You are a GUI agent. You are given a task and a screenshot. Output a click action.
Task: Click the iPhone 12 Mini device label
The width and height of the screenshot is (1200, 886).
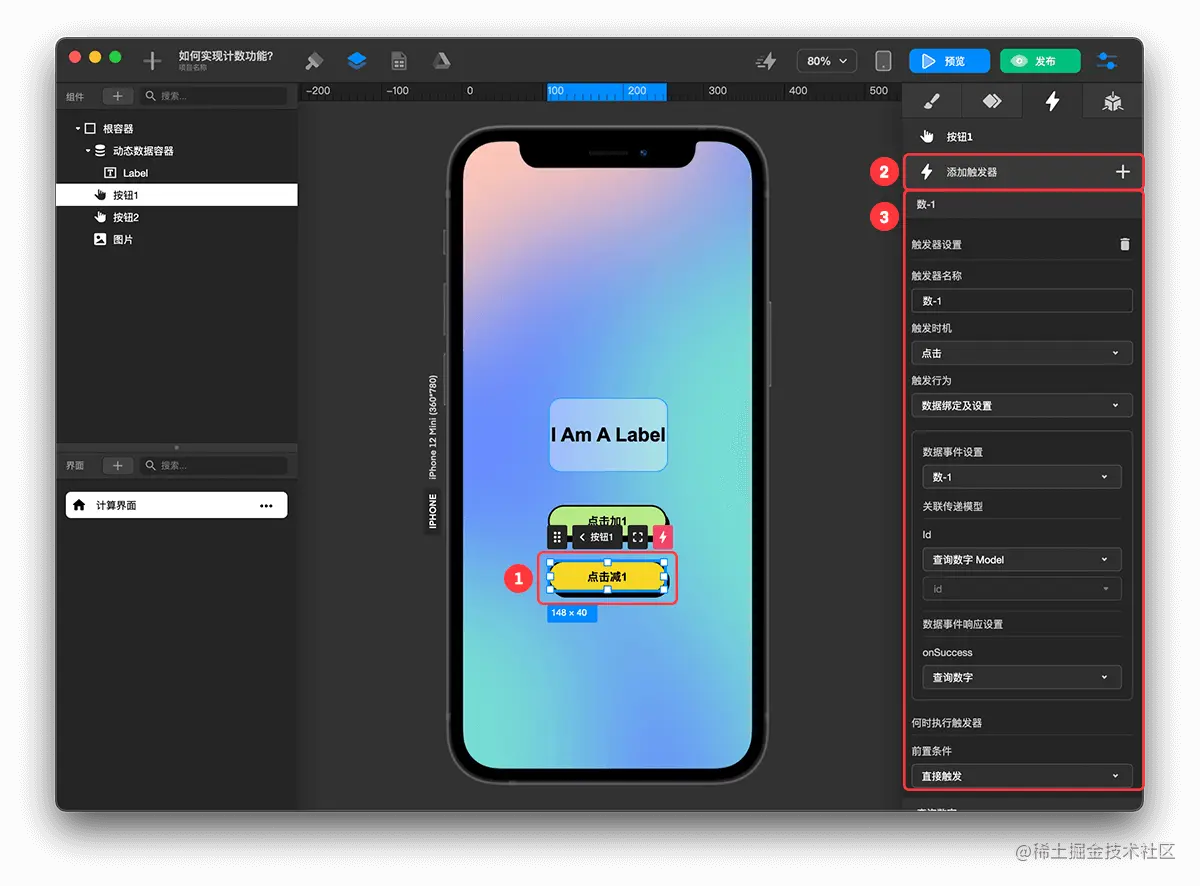(x=433, y=428)
